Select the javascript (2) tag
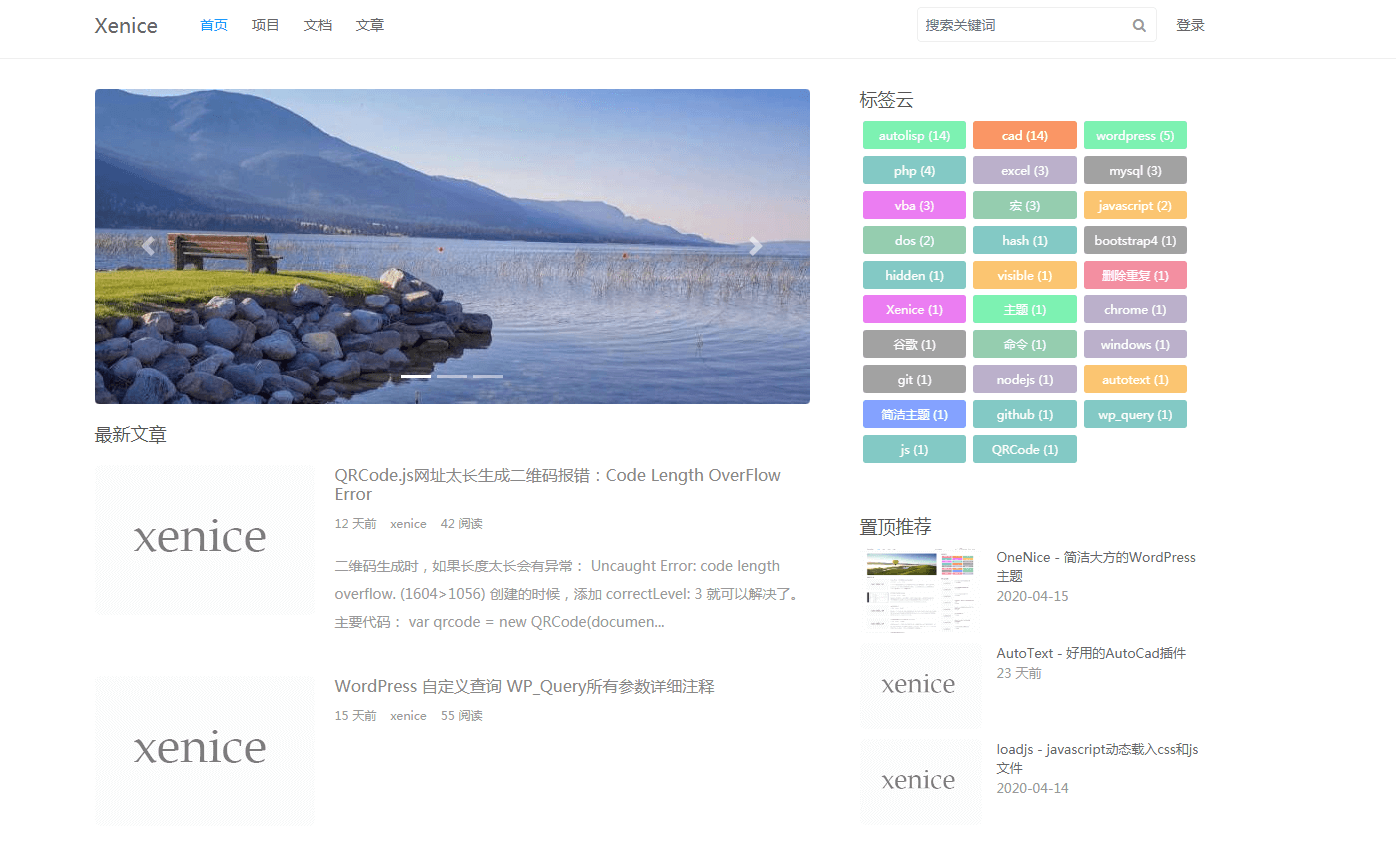 (1135, 205)
